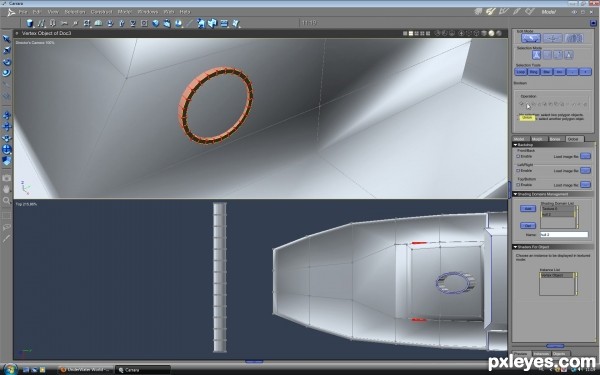The image size is (600, 375).
Task: Click Del shading domain button
Action: tap(528, 226)
